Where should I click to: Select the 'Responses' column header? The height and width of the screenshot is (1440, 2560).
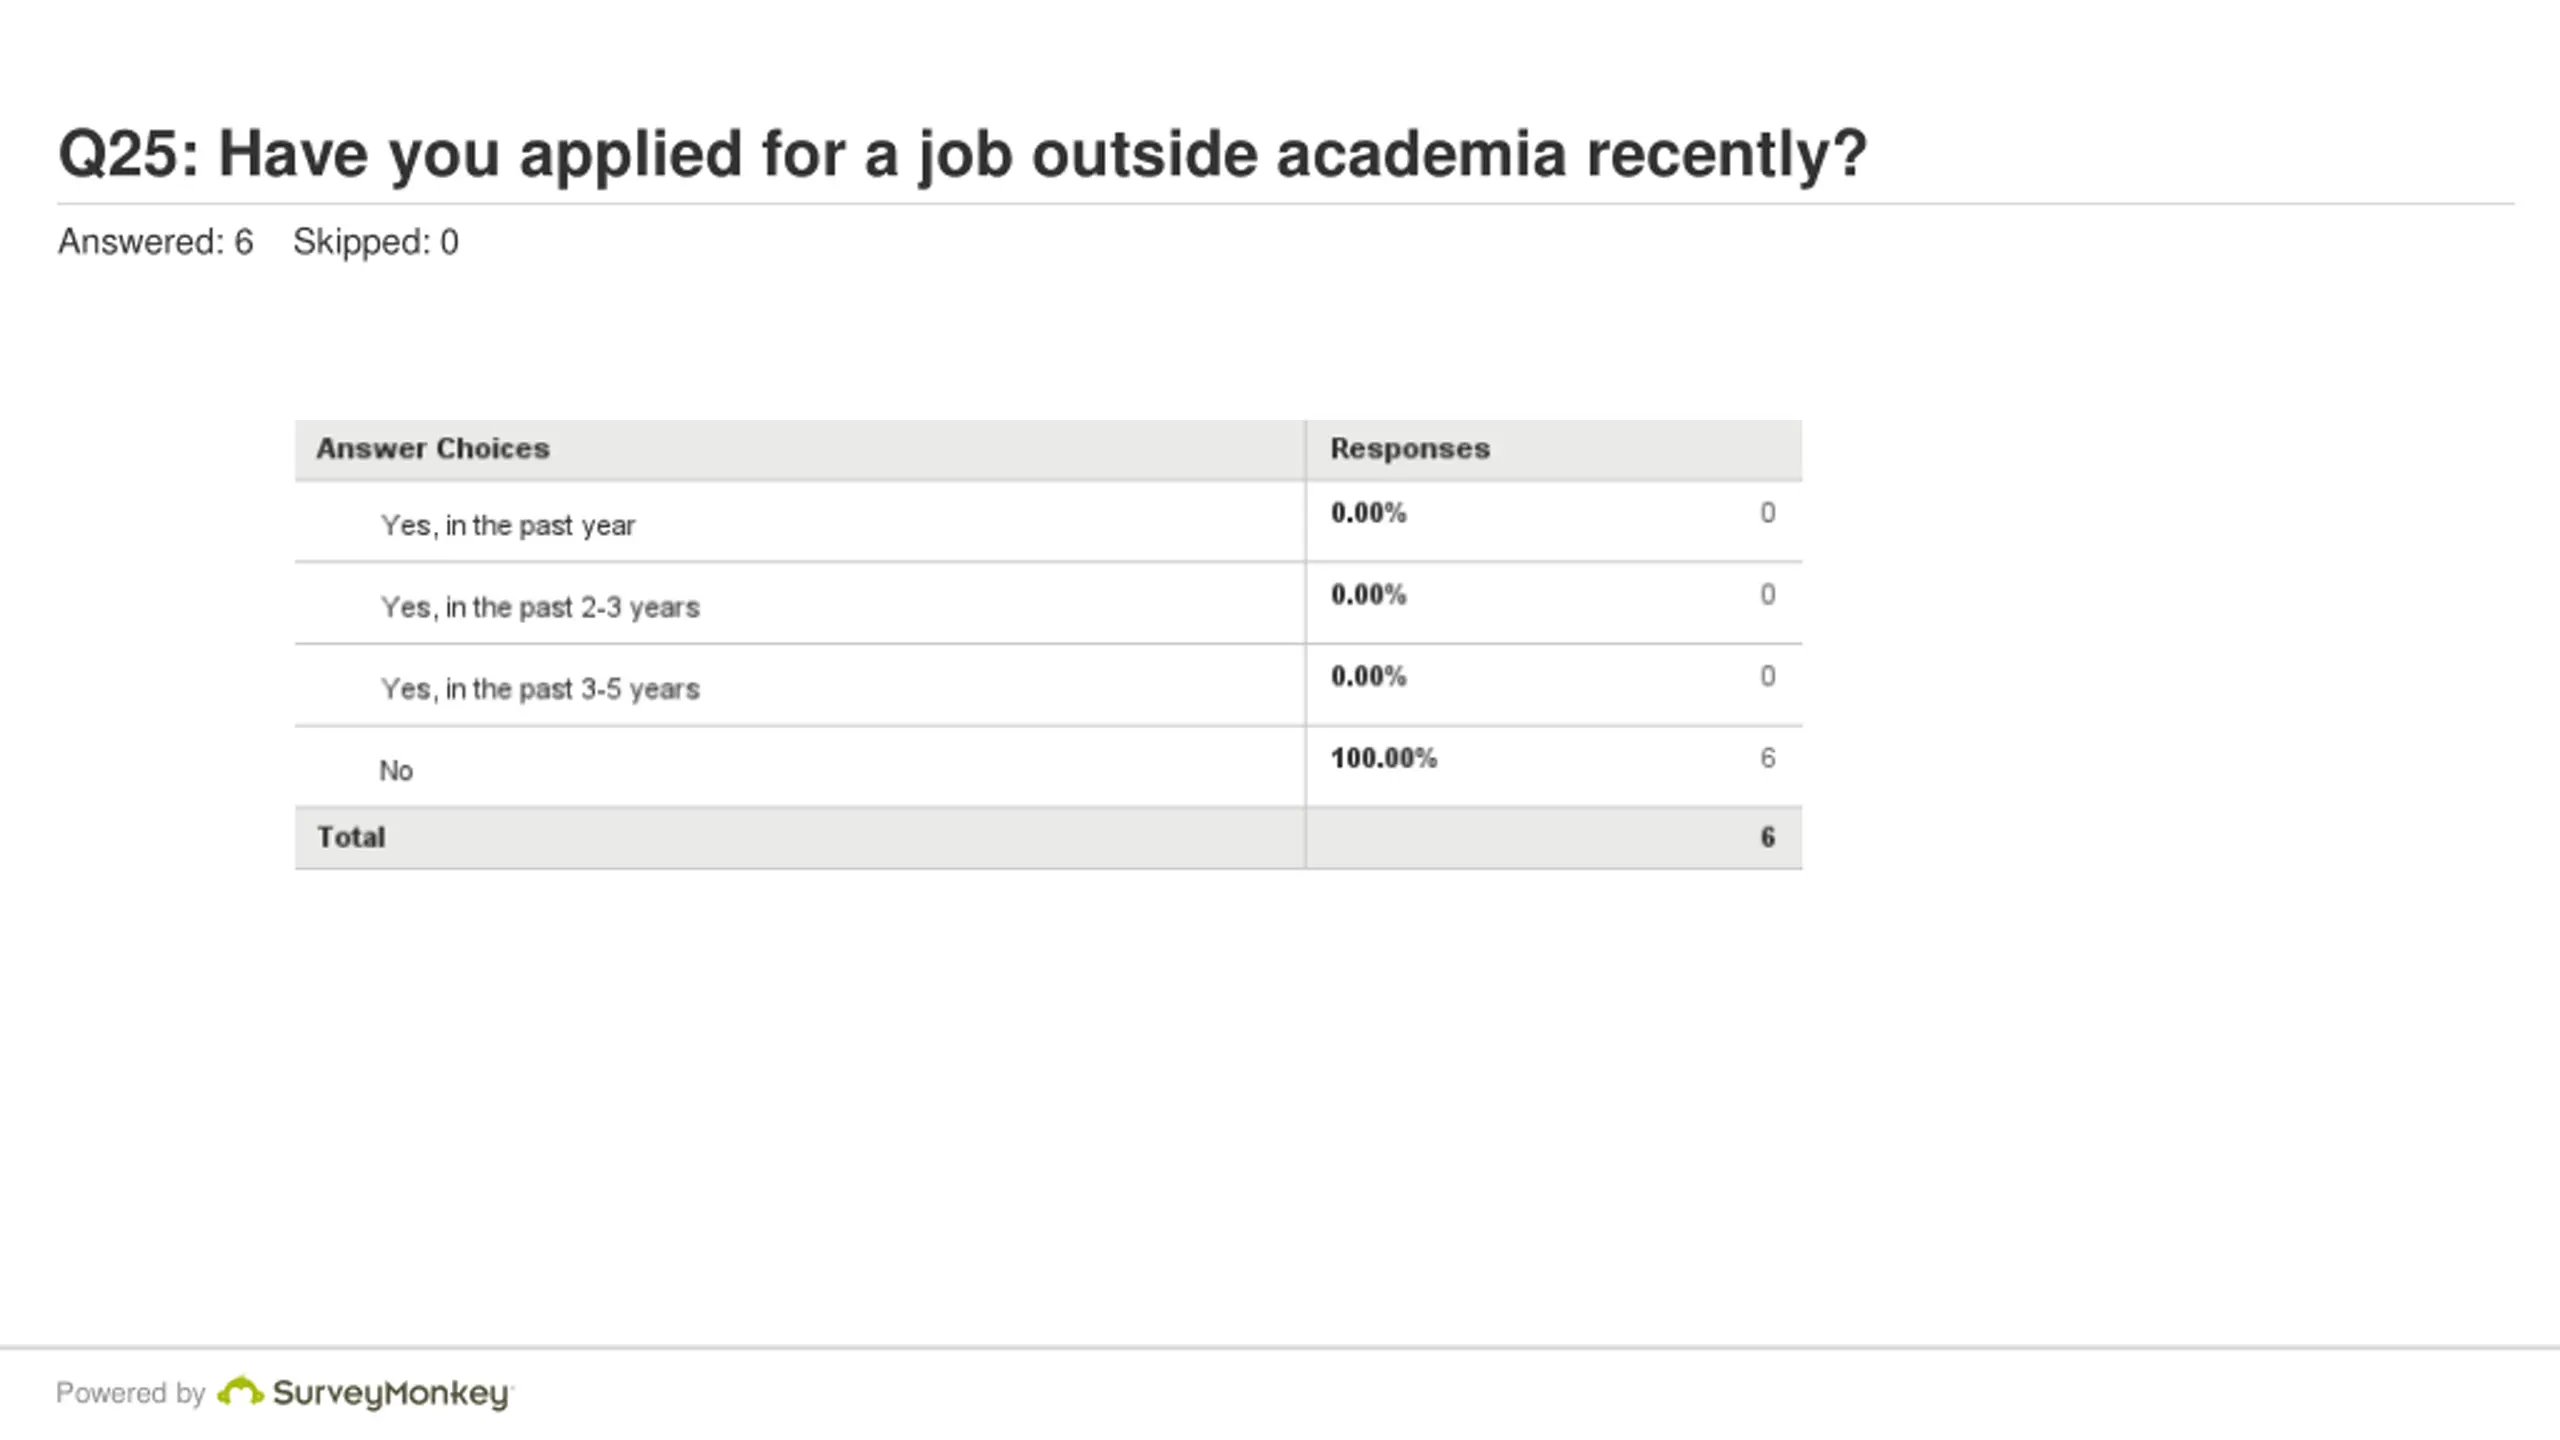1410,449
